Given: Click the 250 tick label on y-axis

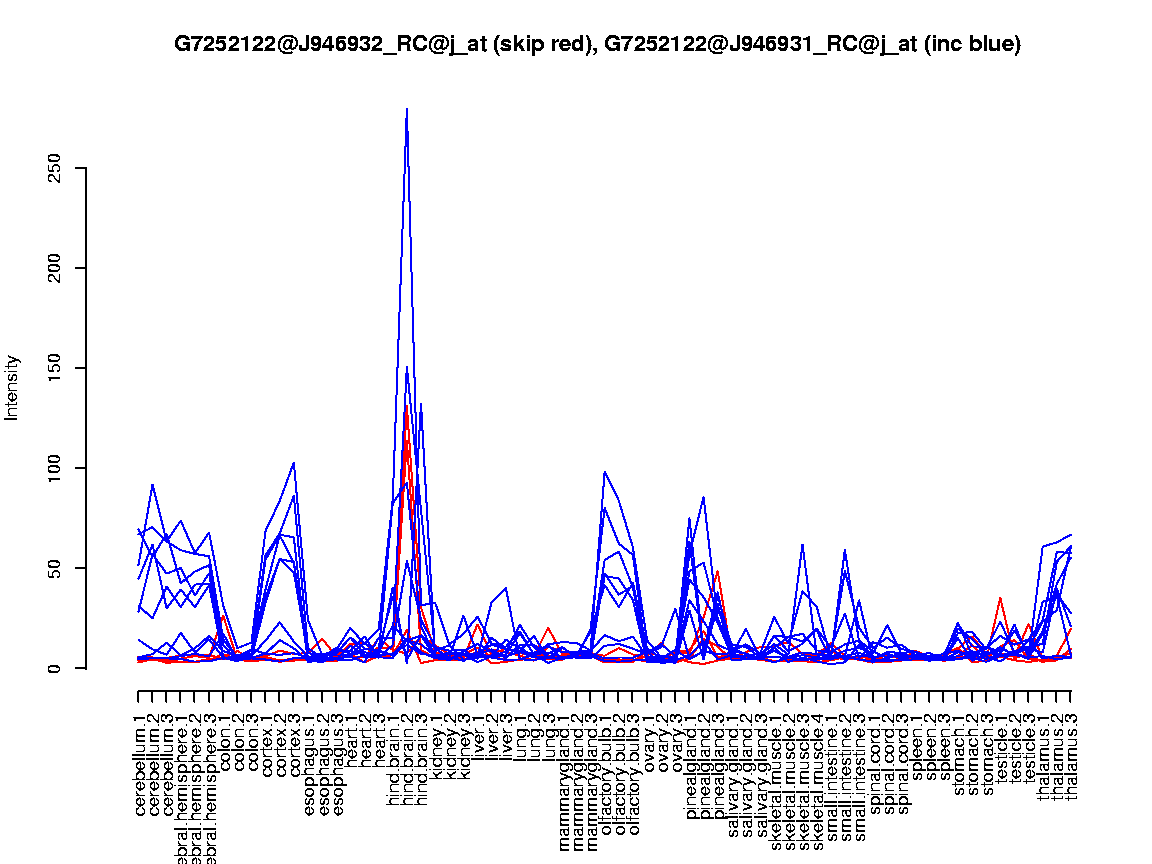Looking at the screenshot, I should coord(55,168).
